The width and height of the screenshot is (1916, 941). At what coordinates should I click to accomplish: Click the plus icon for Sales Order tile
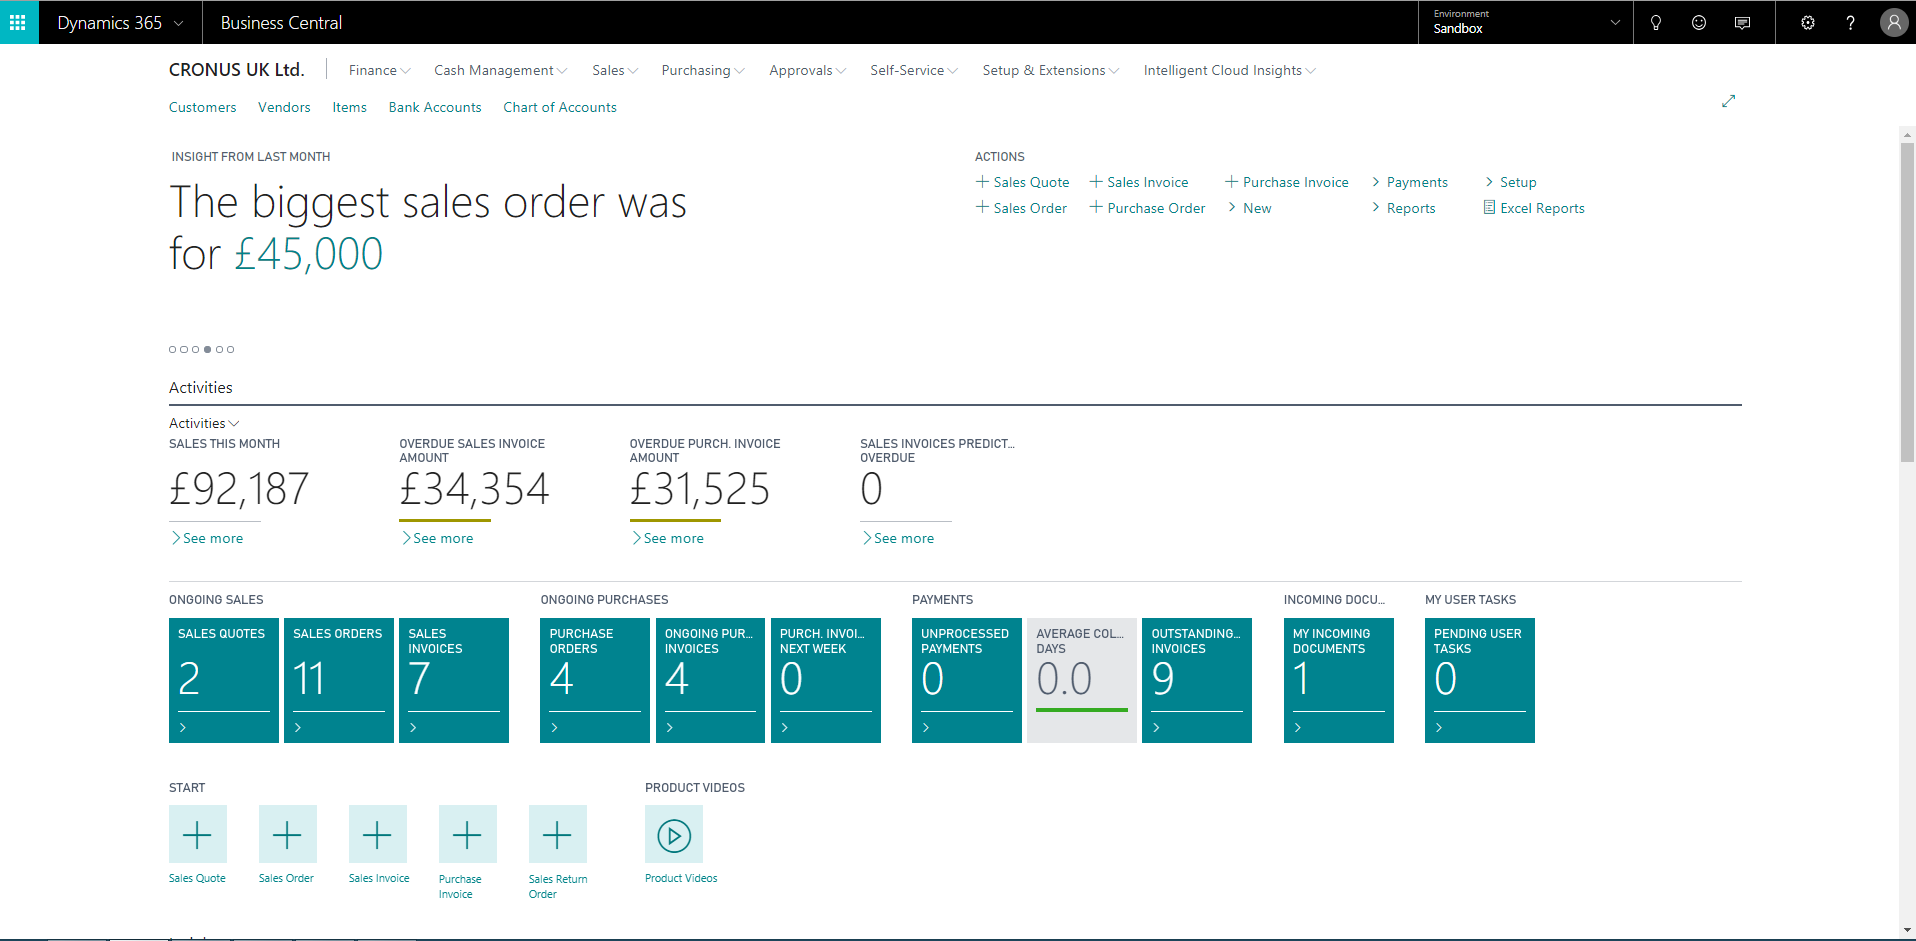(x=287, y=834)
